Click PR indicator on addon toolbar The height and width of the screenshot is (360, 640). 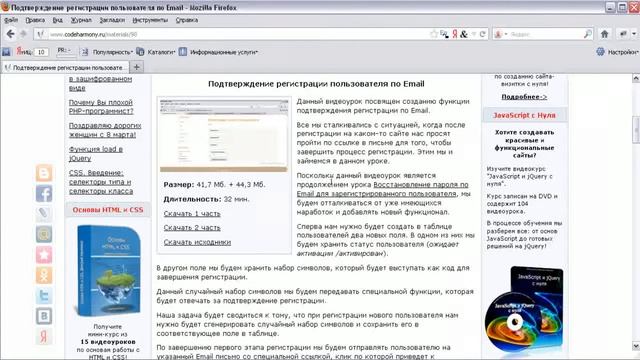click(x=65, y=51)
